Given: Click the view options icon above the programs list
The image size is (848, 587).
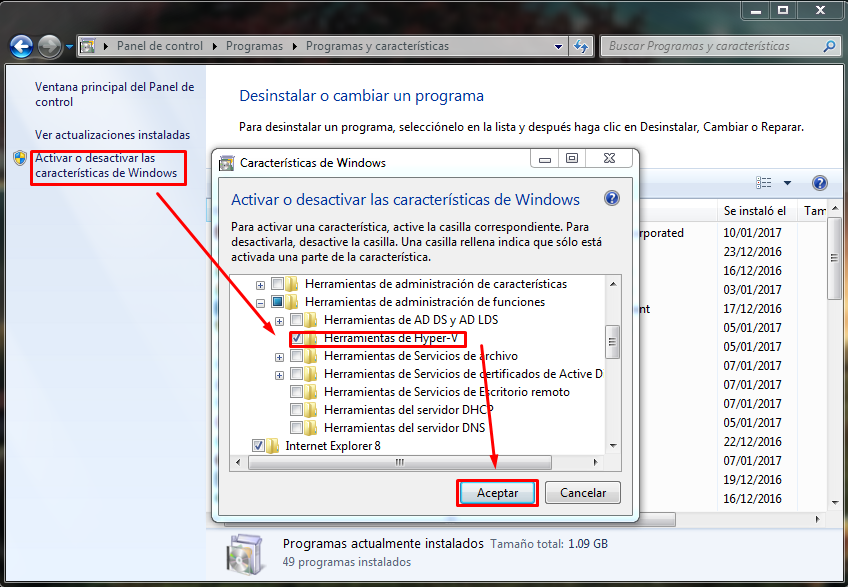Looking at the screenshot, I should pyautogui.click(x=764, y=183).
